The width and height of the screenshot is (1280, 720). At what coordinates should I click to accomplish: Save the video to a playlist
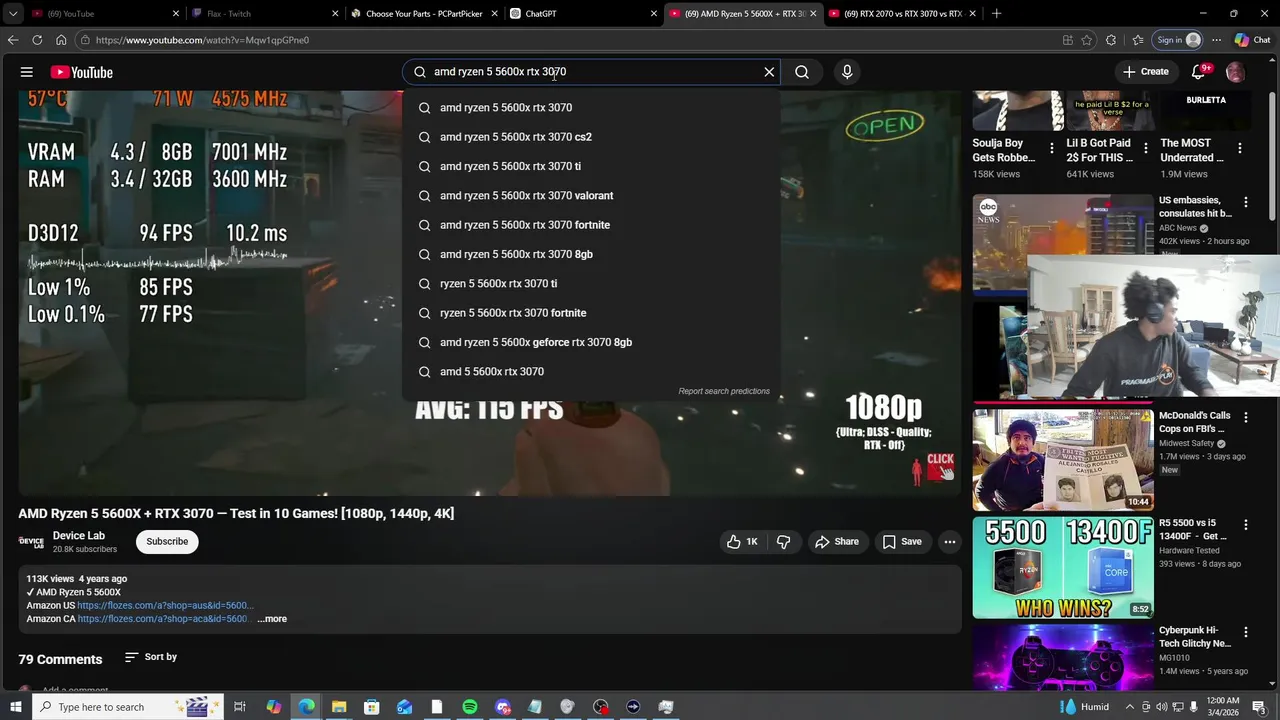pyautogui.click(x=901, y=541)
